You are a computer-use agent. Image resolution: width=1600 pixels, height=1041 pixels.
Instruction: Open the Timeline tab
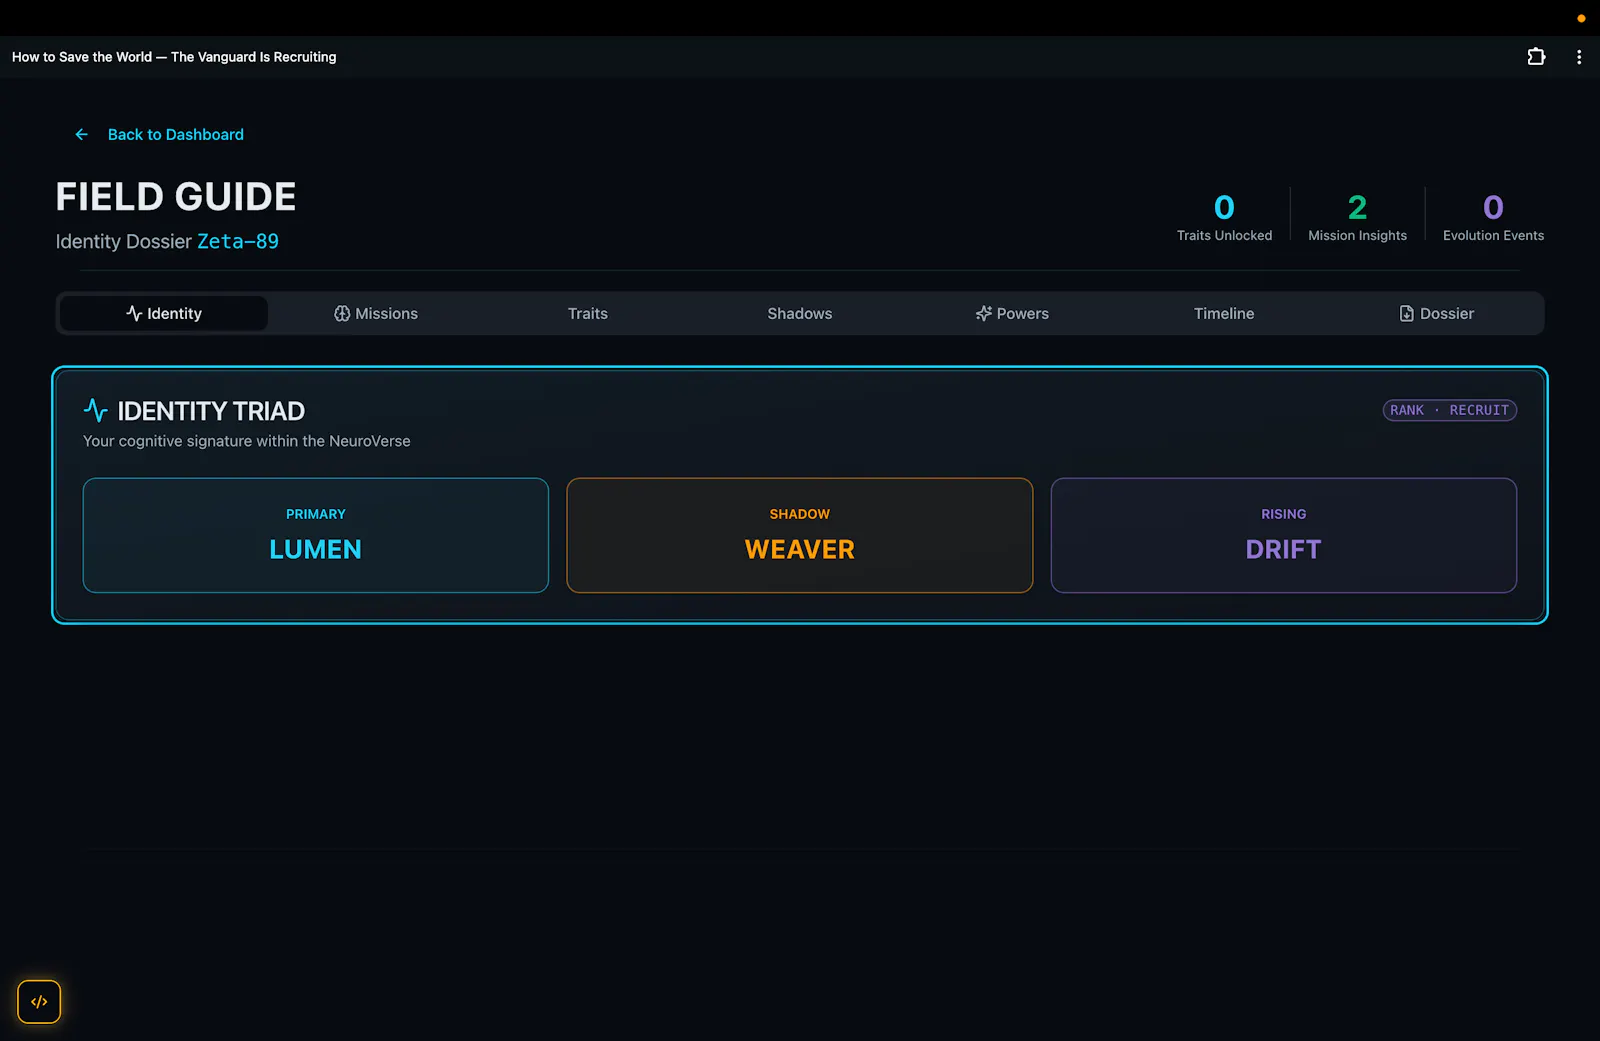click(x=1224, y=313)
